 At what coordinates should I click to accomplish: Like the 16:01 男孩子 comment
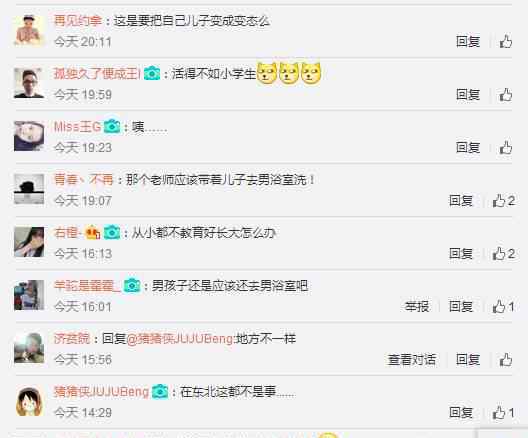click(x=503, y=306)
